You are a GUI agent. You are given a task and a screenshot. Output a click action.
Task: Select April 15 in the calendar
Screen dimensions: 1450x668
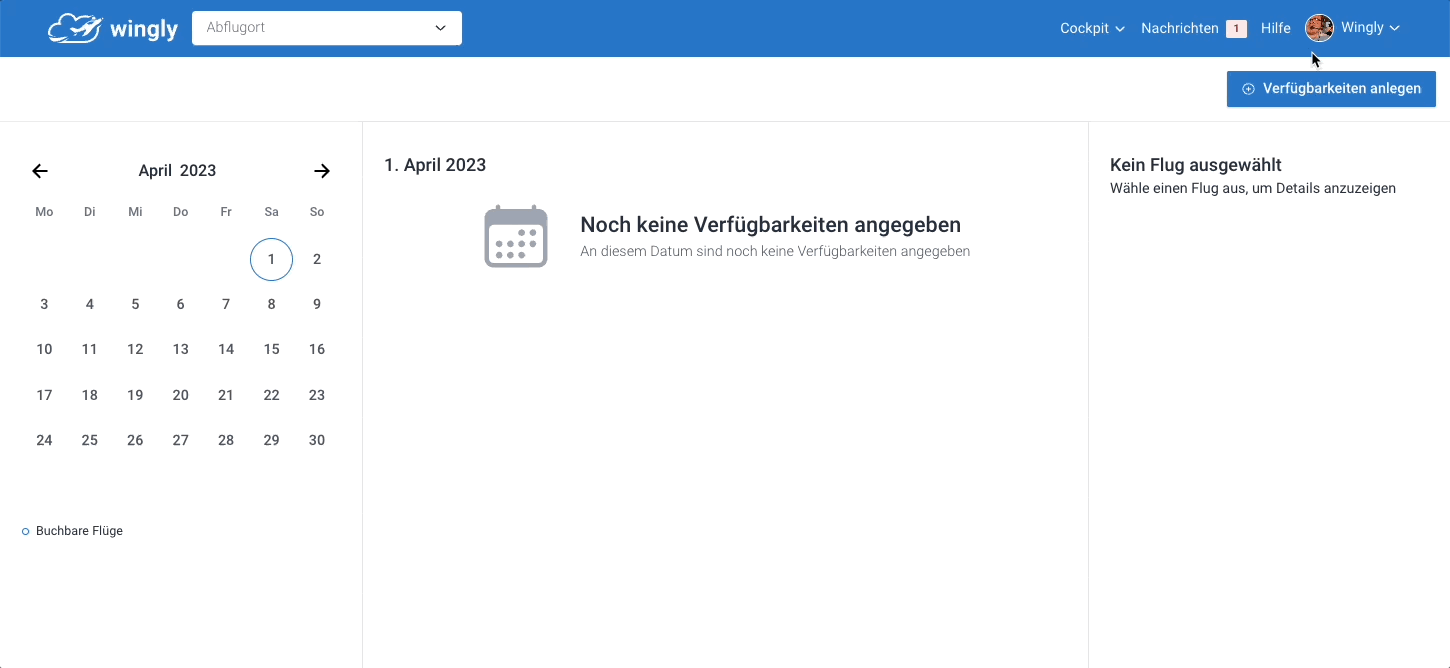click(271, 349)
